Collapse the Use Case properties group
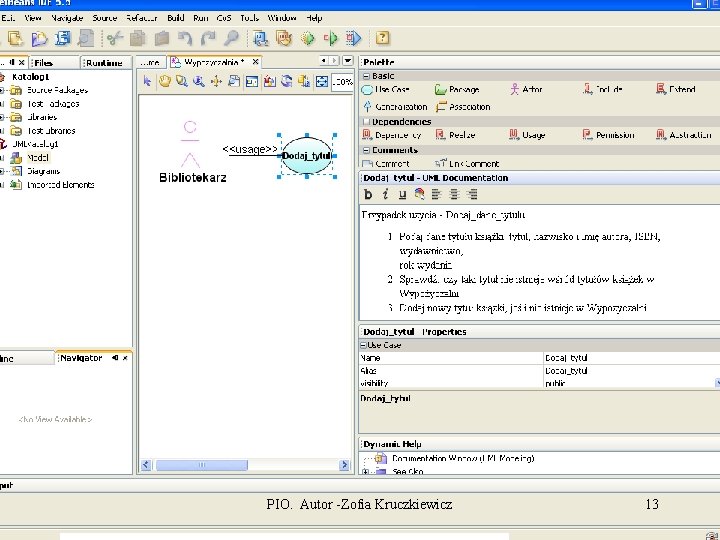This screenshot has width=720, height=540. 363,345
